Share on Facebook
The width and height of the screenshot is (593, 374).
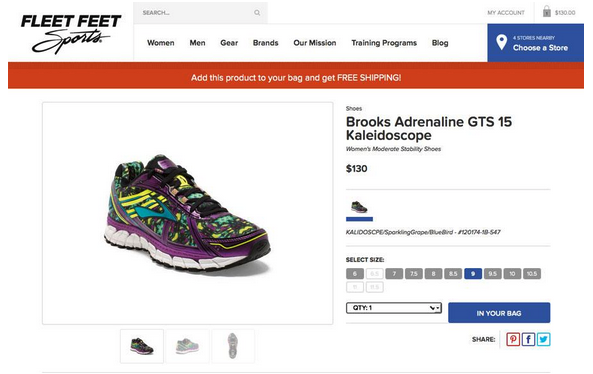coord(528,339)
